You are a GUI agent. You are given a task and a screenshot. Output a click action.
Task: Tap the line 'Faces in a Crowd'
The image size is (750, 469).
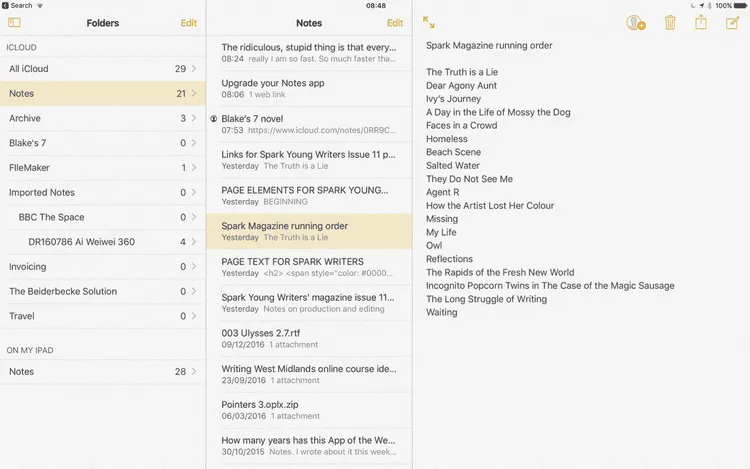click(x=462, y=125)
